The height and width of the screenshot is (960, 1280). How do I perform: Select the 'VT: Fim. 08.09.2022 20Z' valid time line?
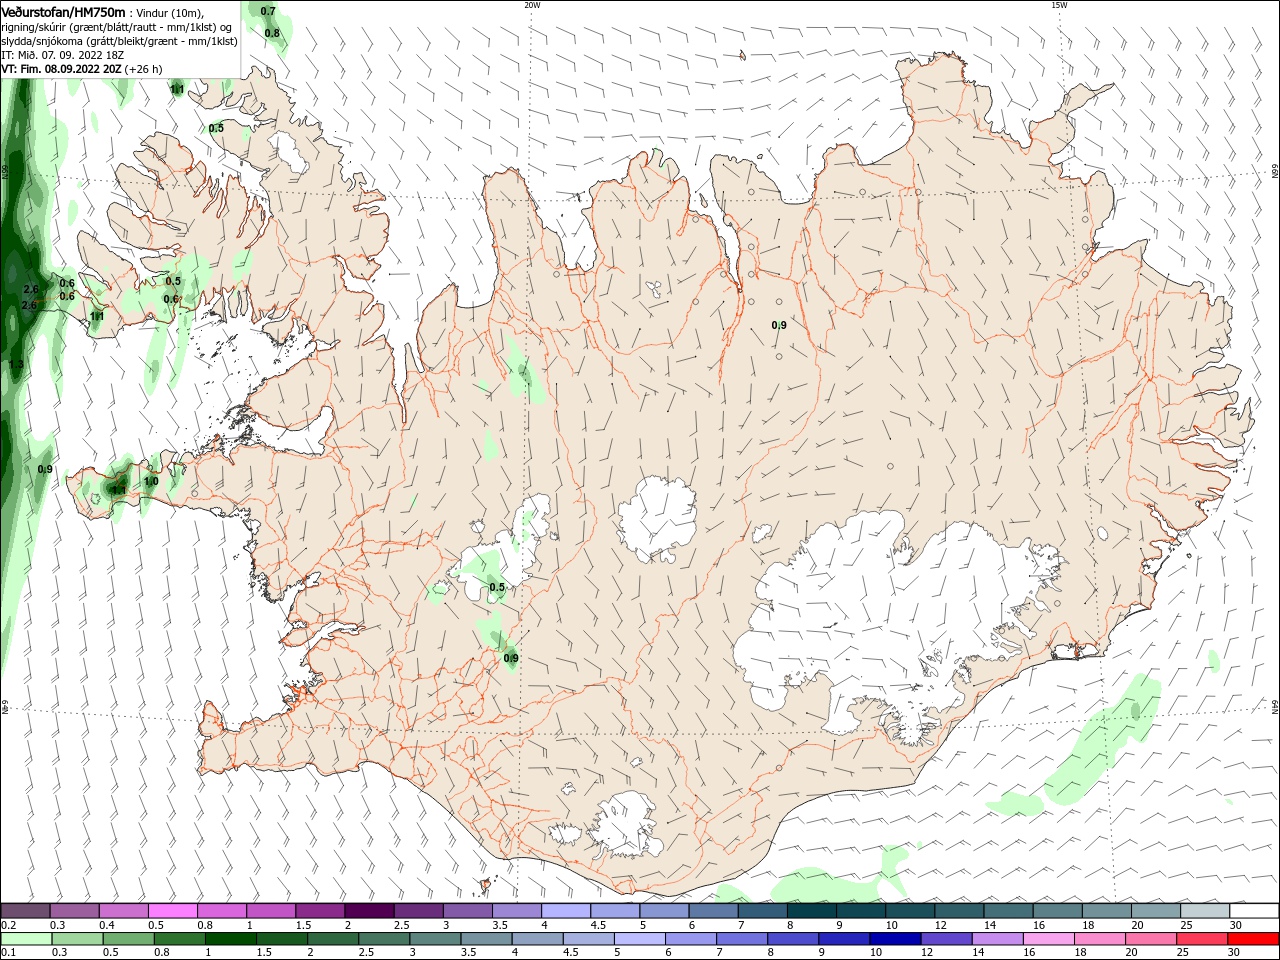point(61,69)
